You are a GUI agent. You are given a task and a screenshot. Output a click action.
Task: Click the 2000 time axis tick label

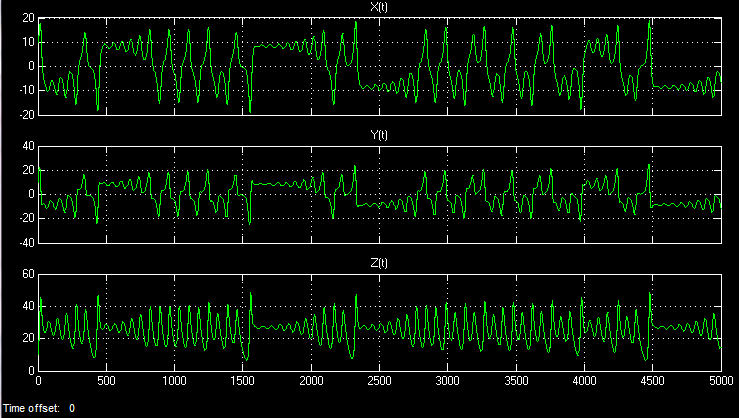(311, 380)
